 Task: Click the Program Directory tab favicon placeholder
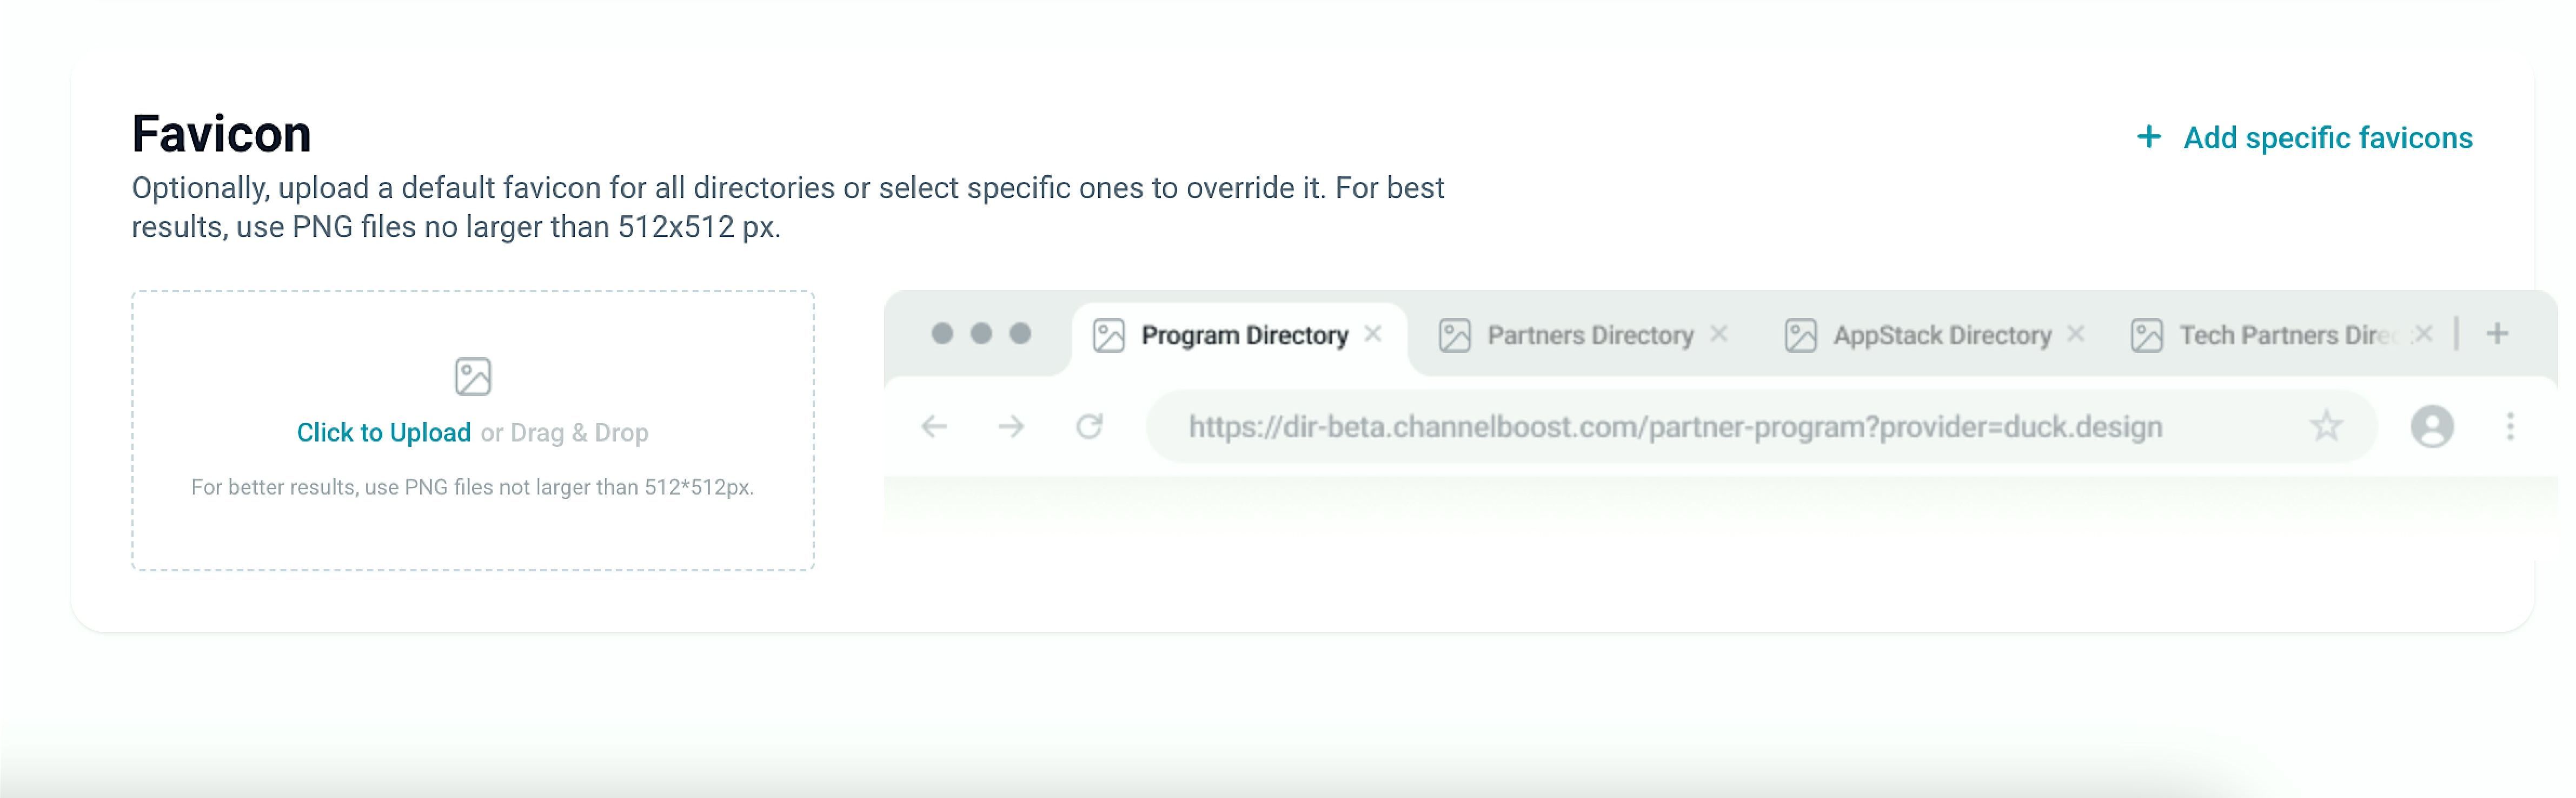coord(1108,335)
